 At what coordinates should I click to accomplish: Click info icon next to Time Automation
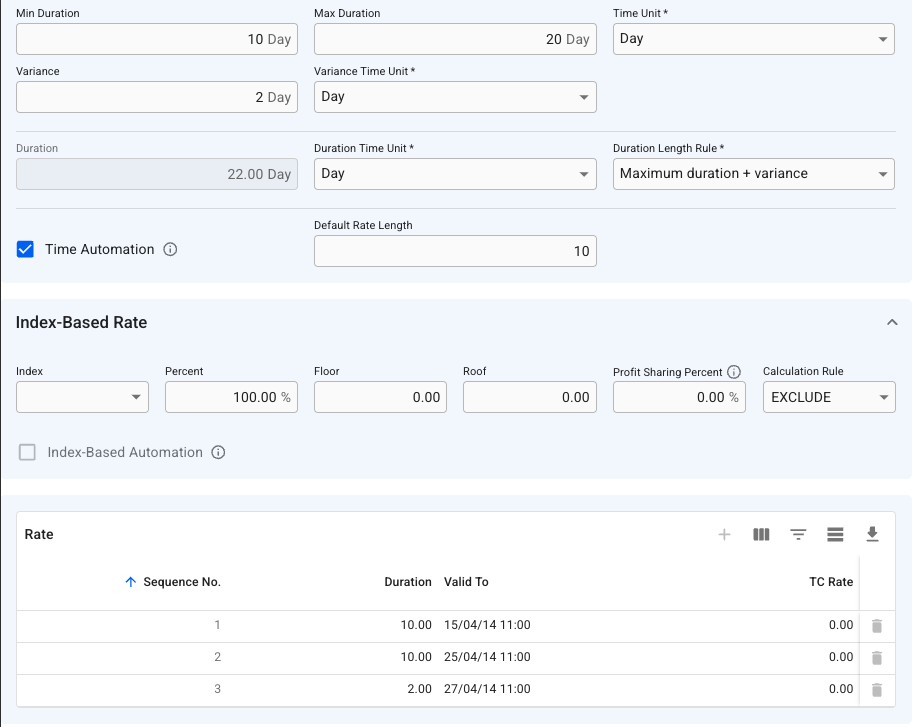[x=170, y=250]
